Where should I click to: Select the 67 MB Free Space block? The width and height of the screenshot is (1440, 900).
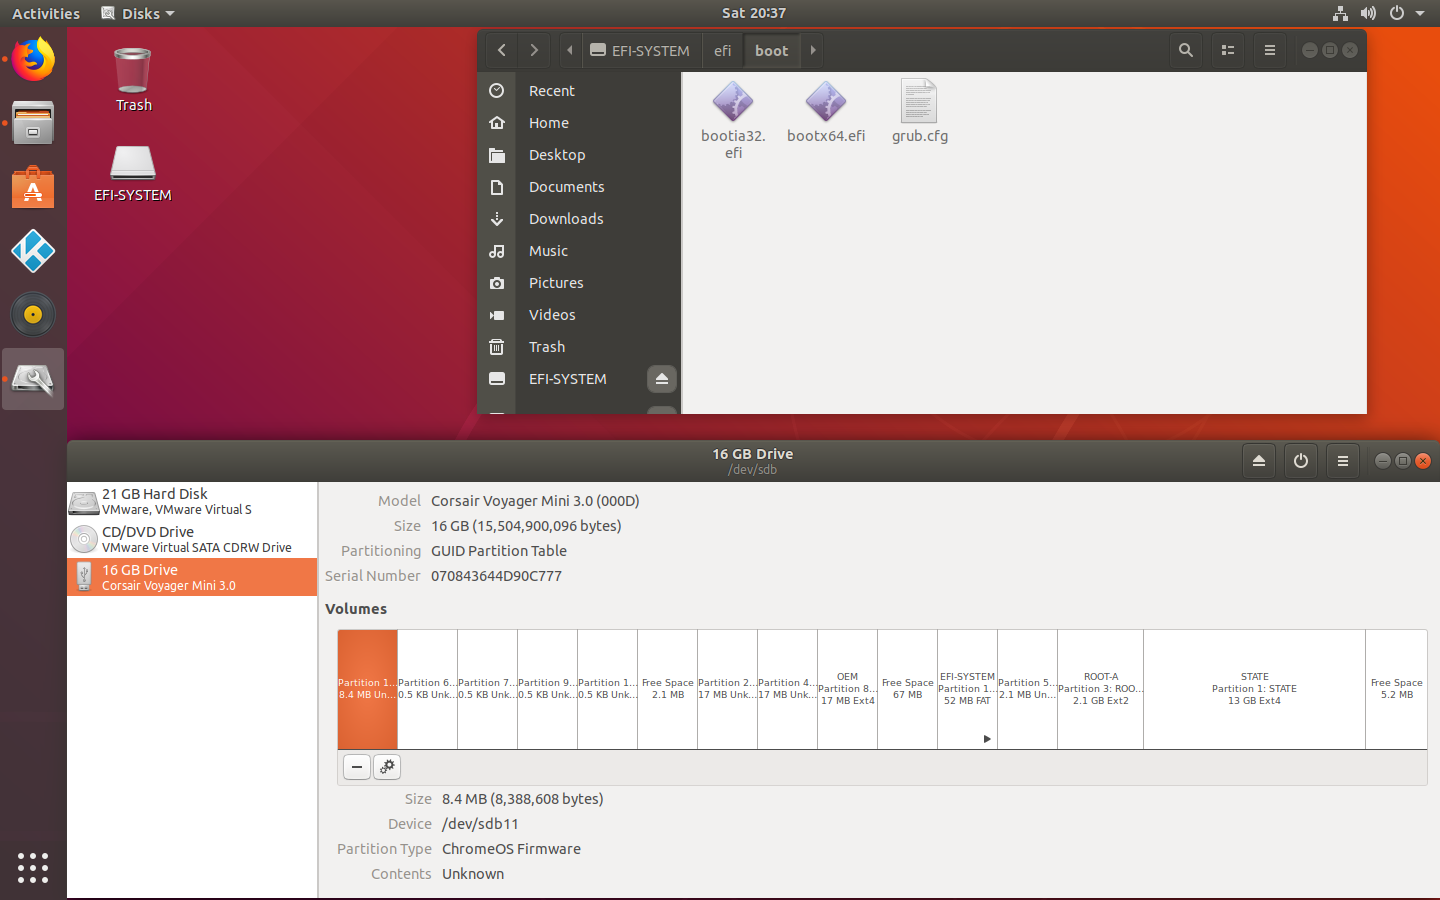[x=908, y=689]
